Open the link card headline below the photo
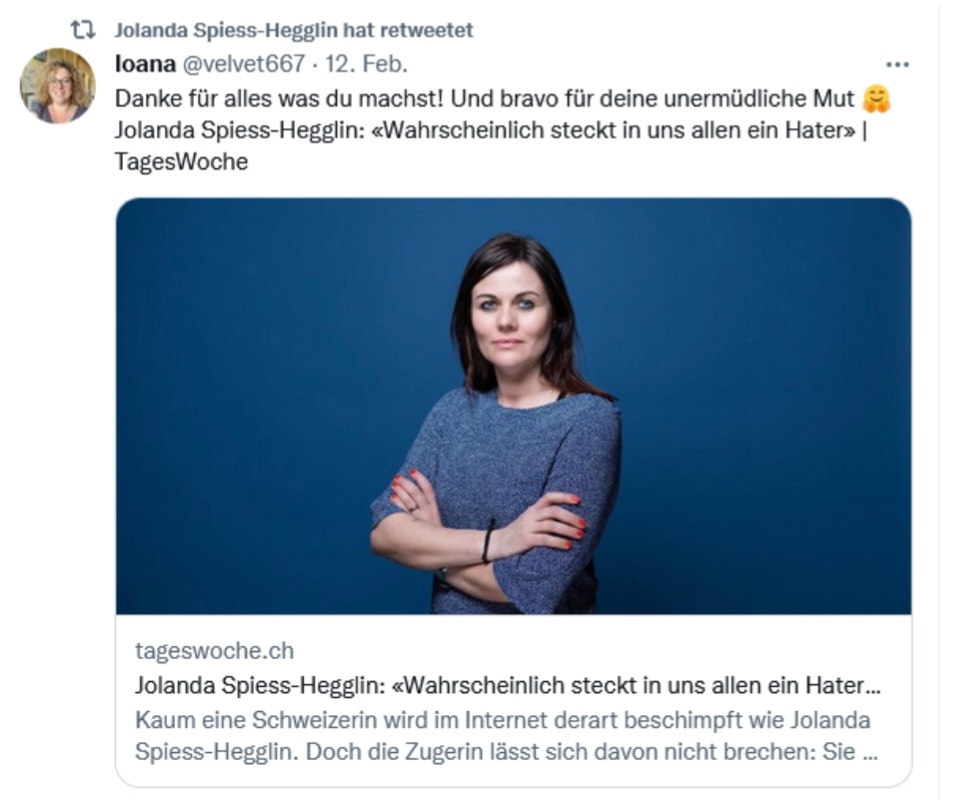Screen dimensions: 980x809 (x=508, y=686)
